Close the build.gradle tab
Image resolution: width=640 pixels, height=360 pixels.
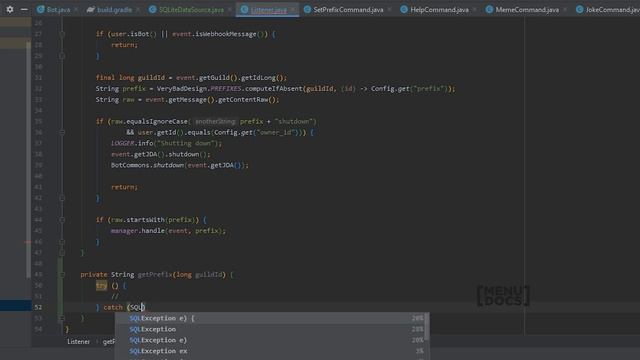point(138,9)
